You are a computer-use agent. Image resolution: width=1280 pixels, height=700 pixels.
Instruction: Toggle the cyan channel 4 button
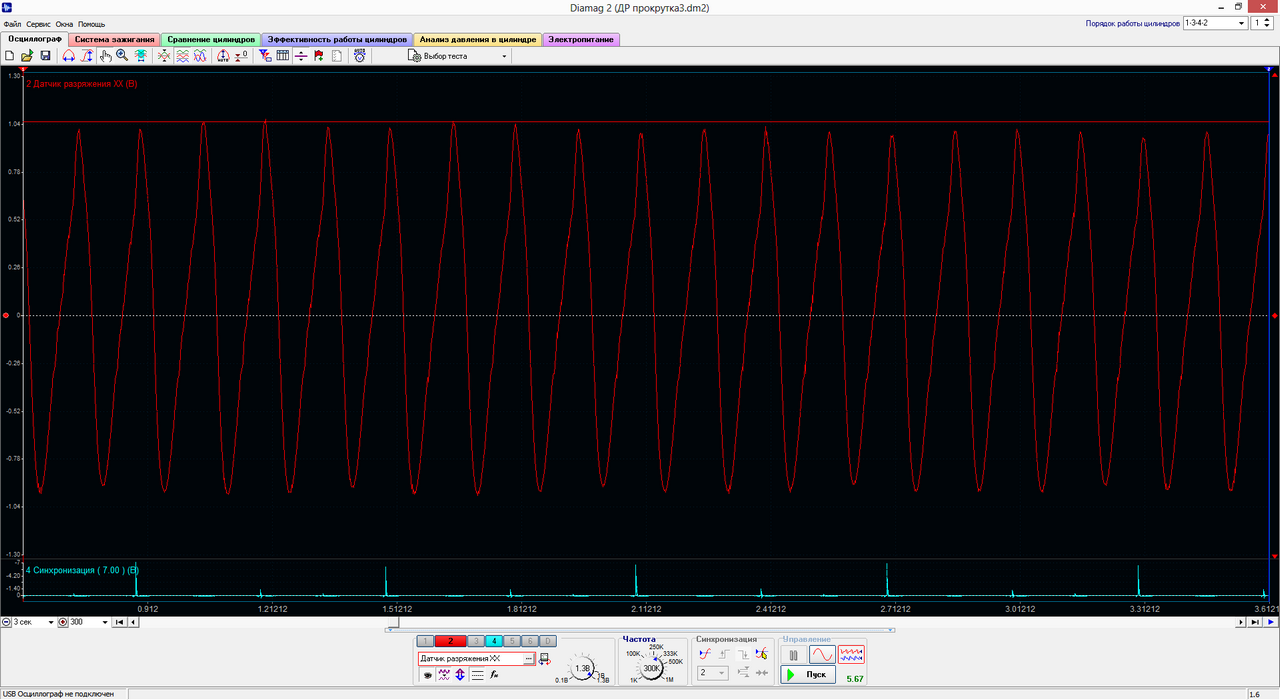494,641
